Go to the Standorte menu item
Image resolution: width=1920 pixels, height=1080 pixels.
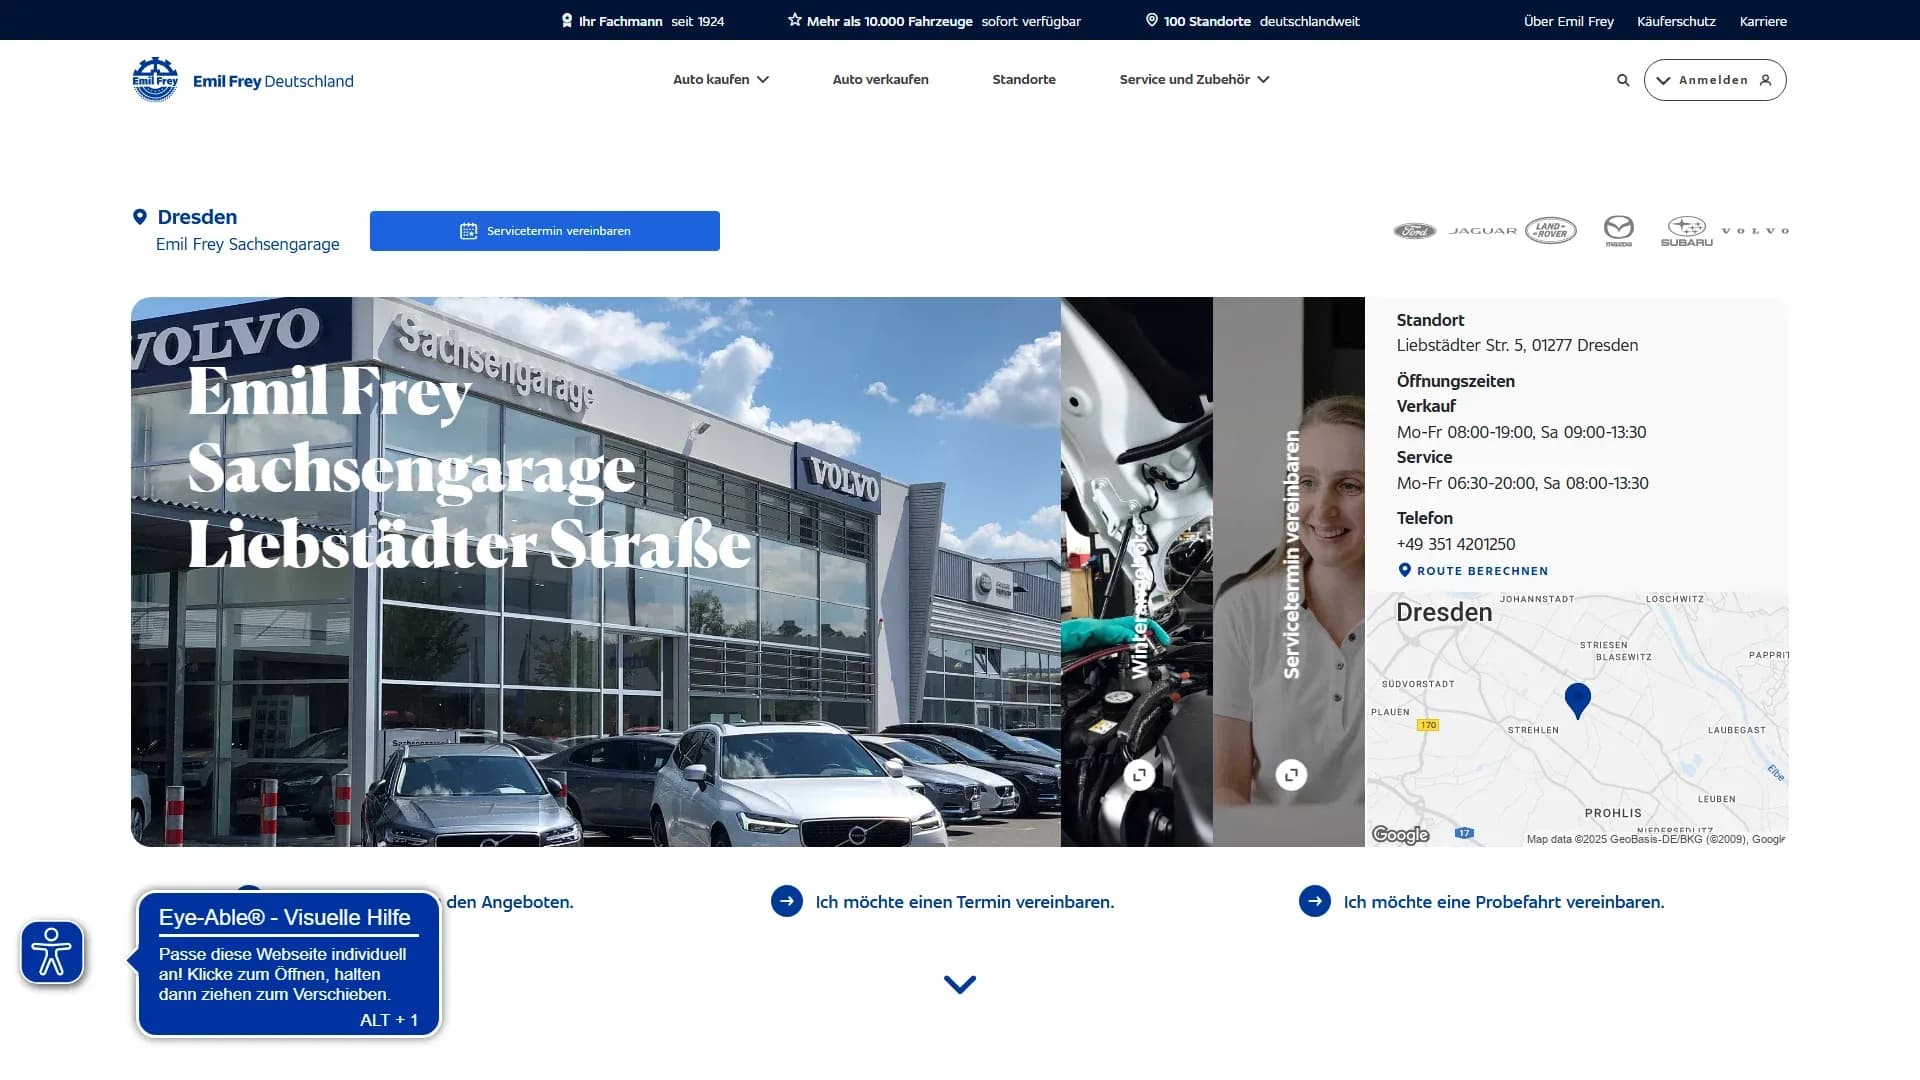[x=1023, y=80]
